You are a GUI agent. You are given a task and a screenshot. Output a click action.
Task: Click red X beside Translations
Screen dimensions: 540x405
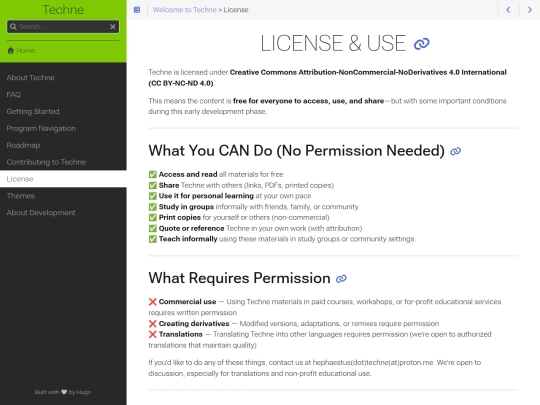pos(153,334)
